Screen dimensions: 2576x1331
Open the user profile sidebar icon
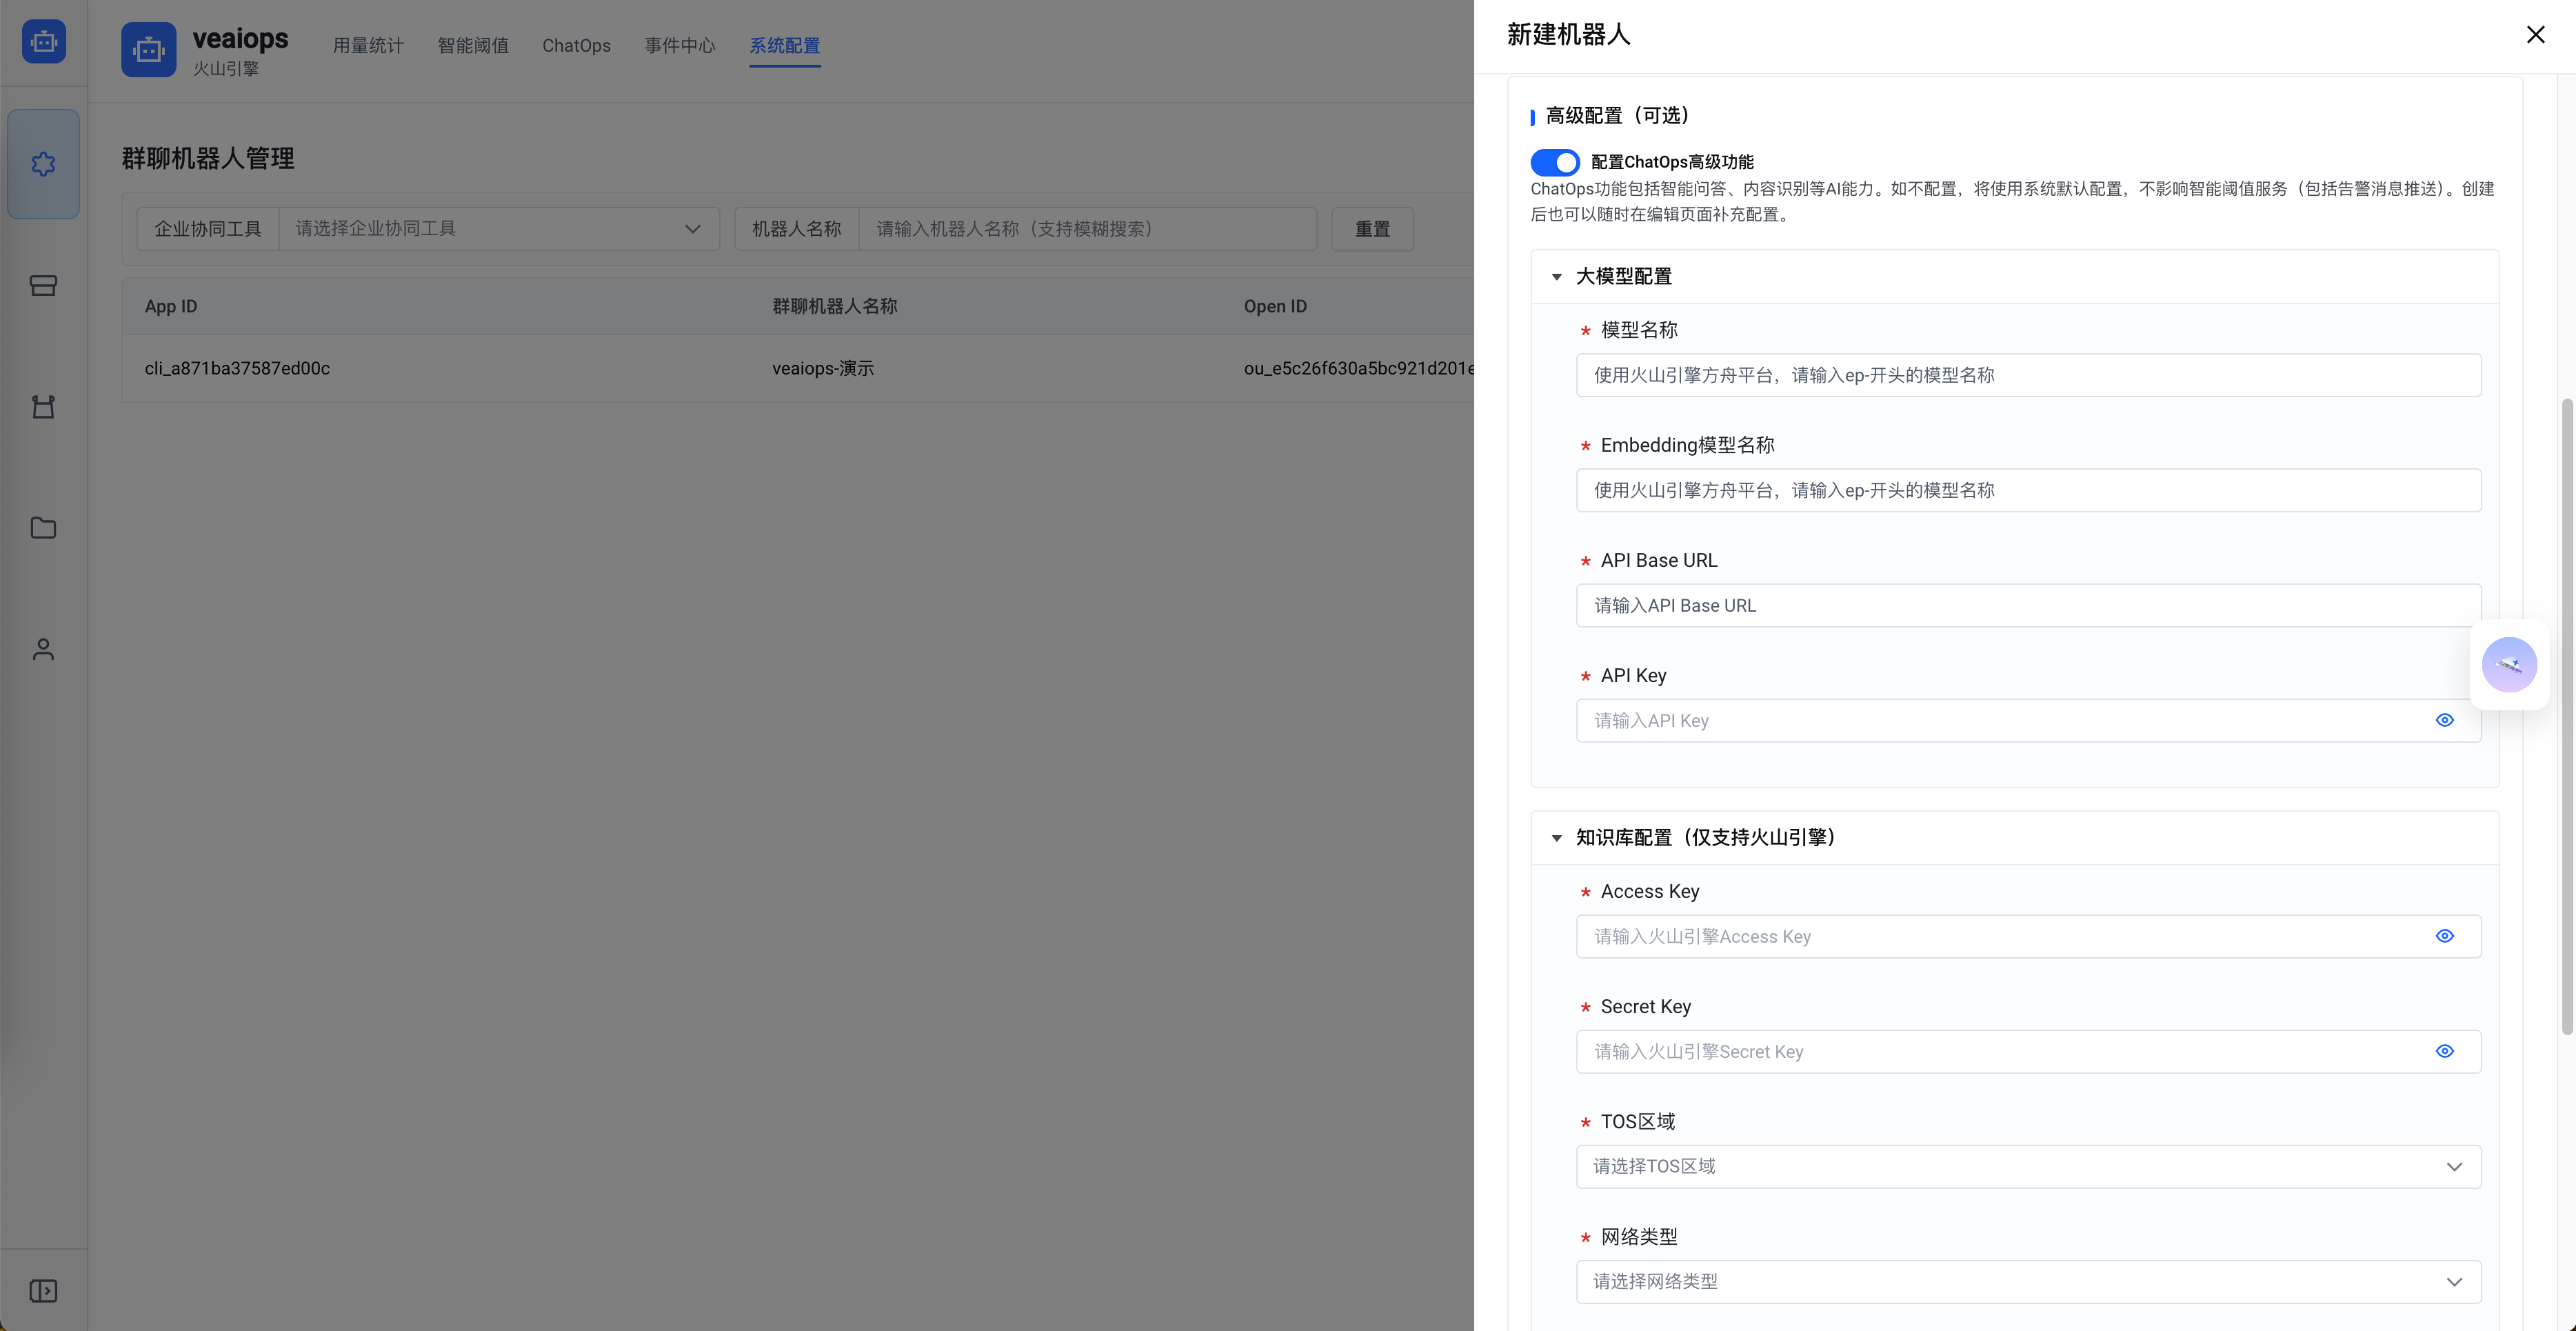[x=43, y=649]
